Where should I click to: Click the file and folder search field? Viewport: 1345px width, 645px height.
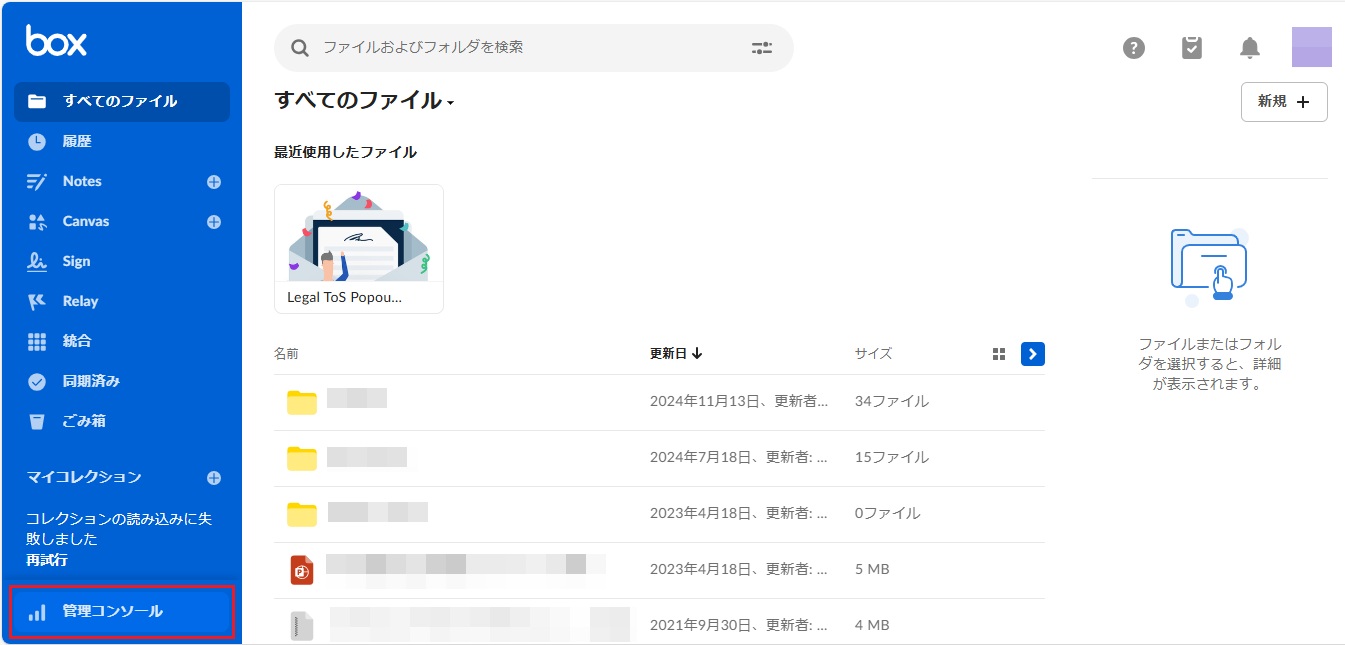click(x=530, y=48)
